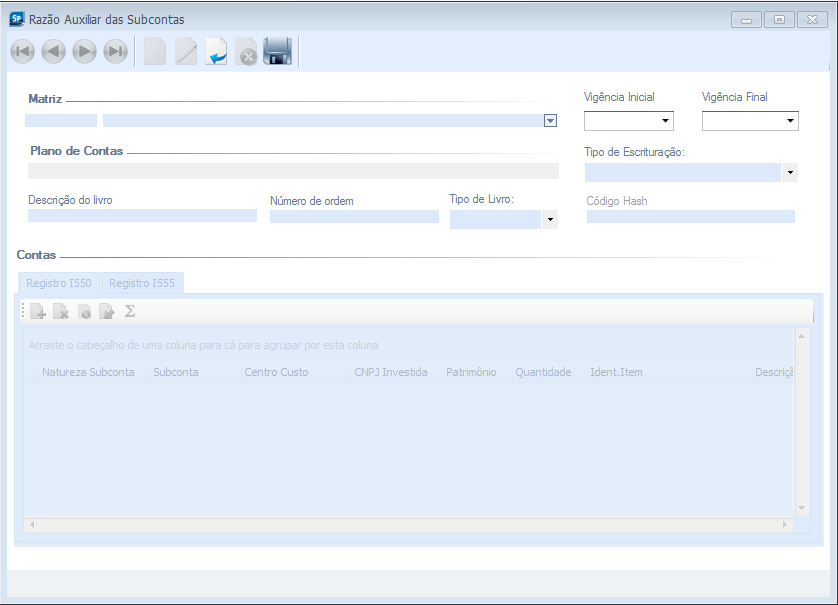Click the save floppy disk icon
Screen dimensions: 838x605
(x=277, y=52)
